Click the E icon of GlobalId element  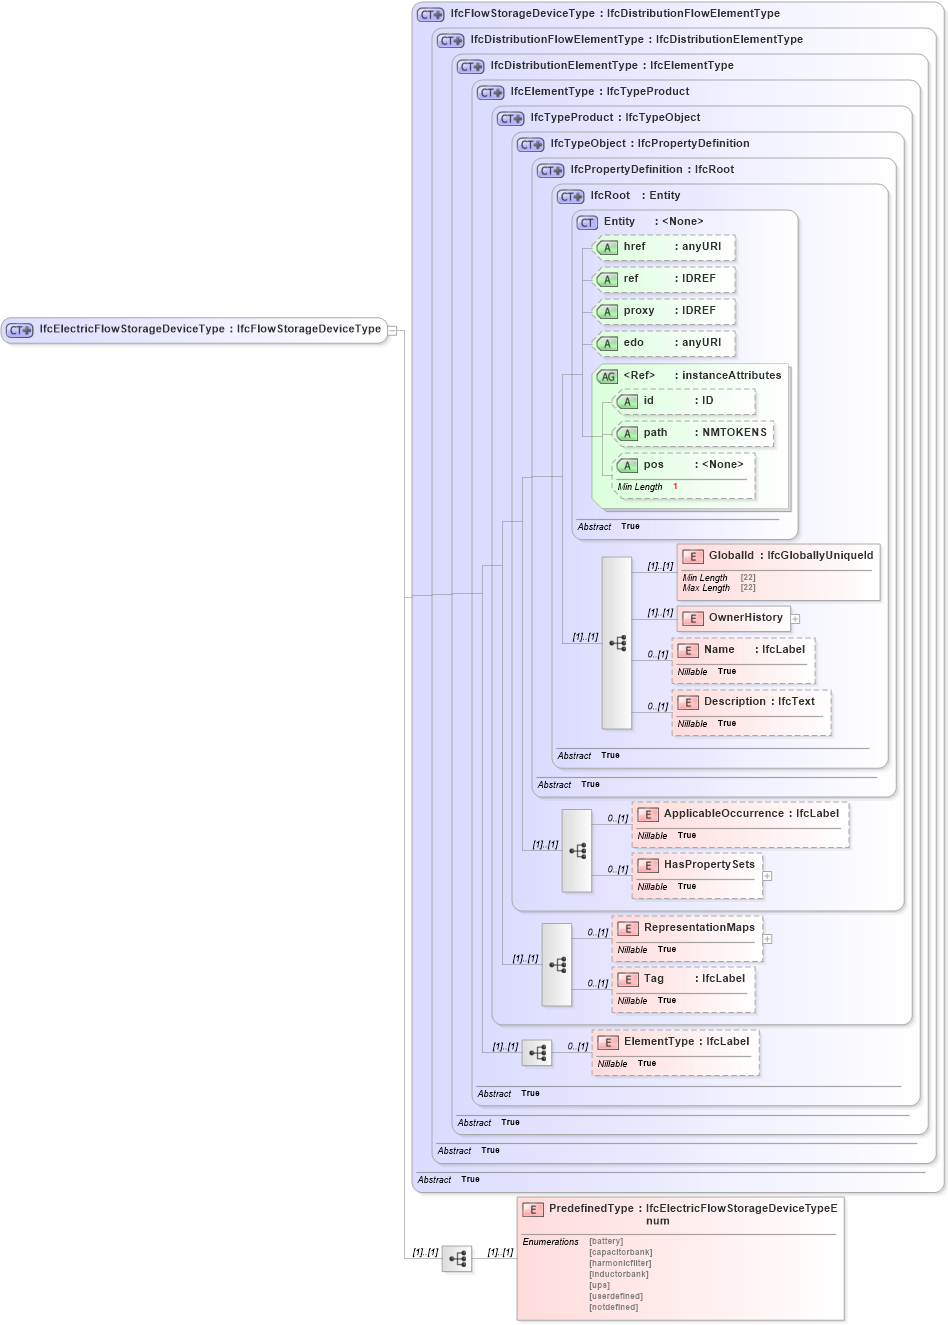click(x=691, y=556)
